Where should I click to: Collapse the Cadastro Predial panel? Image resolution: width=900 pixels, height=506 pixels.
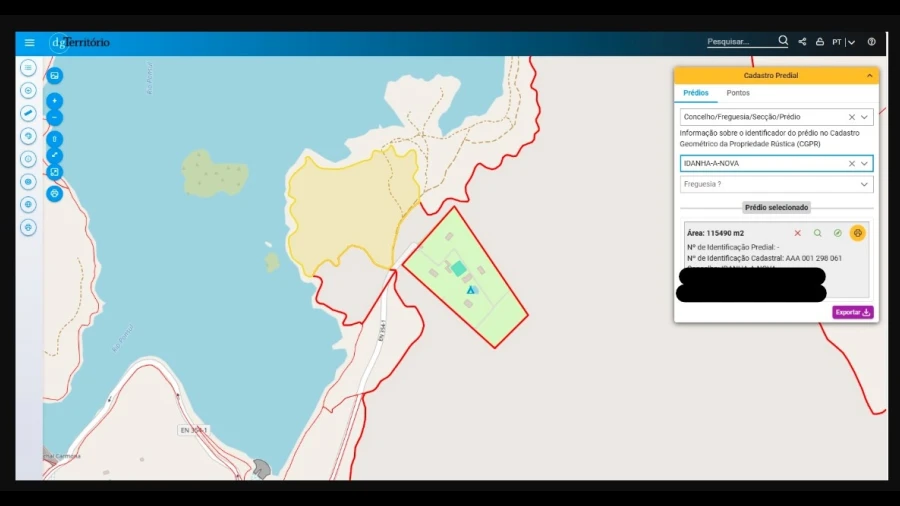pos(869,75)
